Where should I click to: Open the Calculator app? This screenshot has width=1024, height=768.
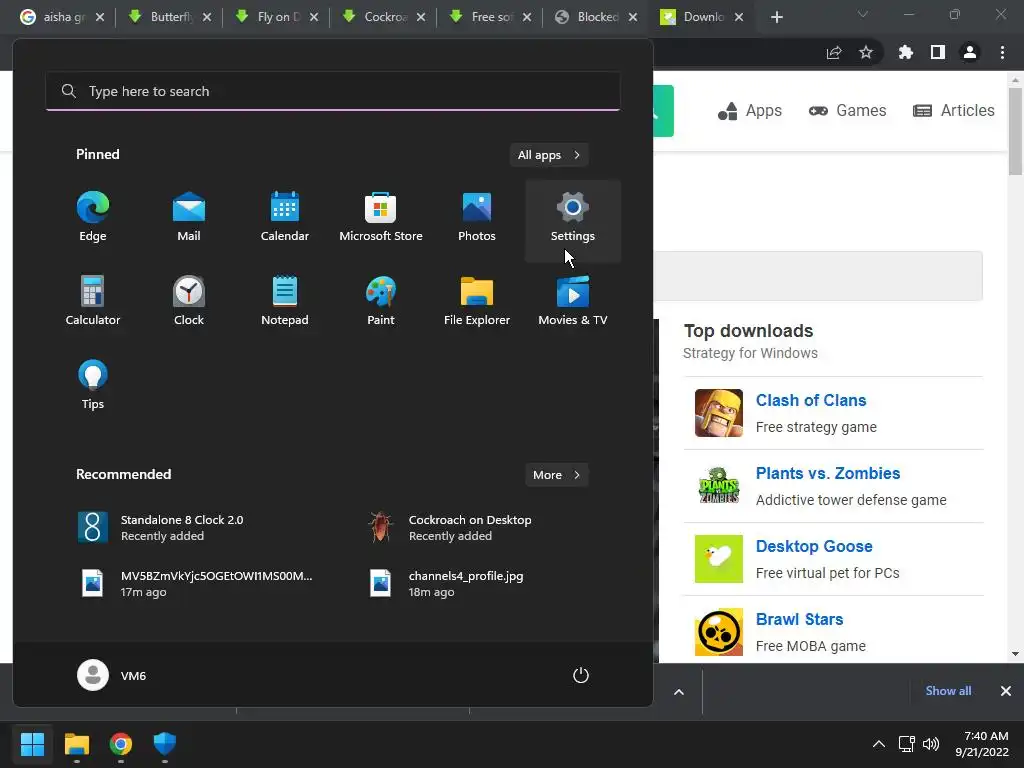click(93, 302)
